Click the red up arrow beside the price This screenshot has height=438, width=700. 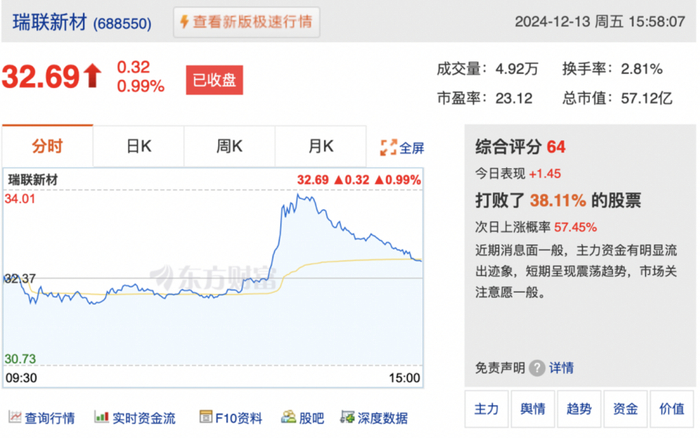(93, 75)
